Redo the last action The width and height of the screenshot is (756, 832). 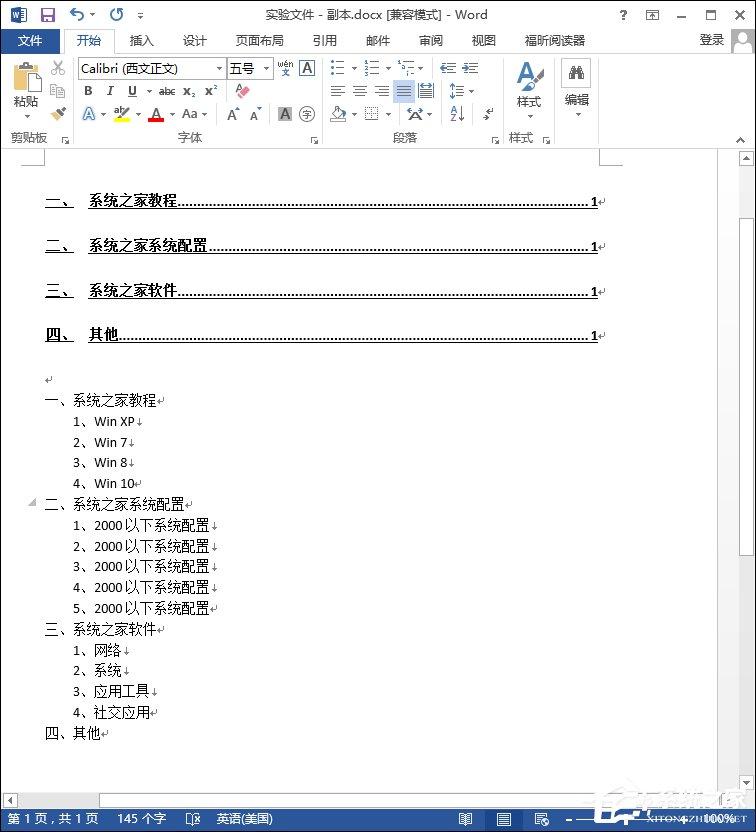pyautogui.click(x=116, y=14)
